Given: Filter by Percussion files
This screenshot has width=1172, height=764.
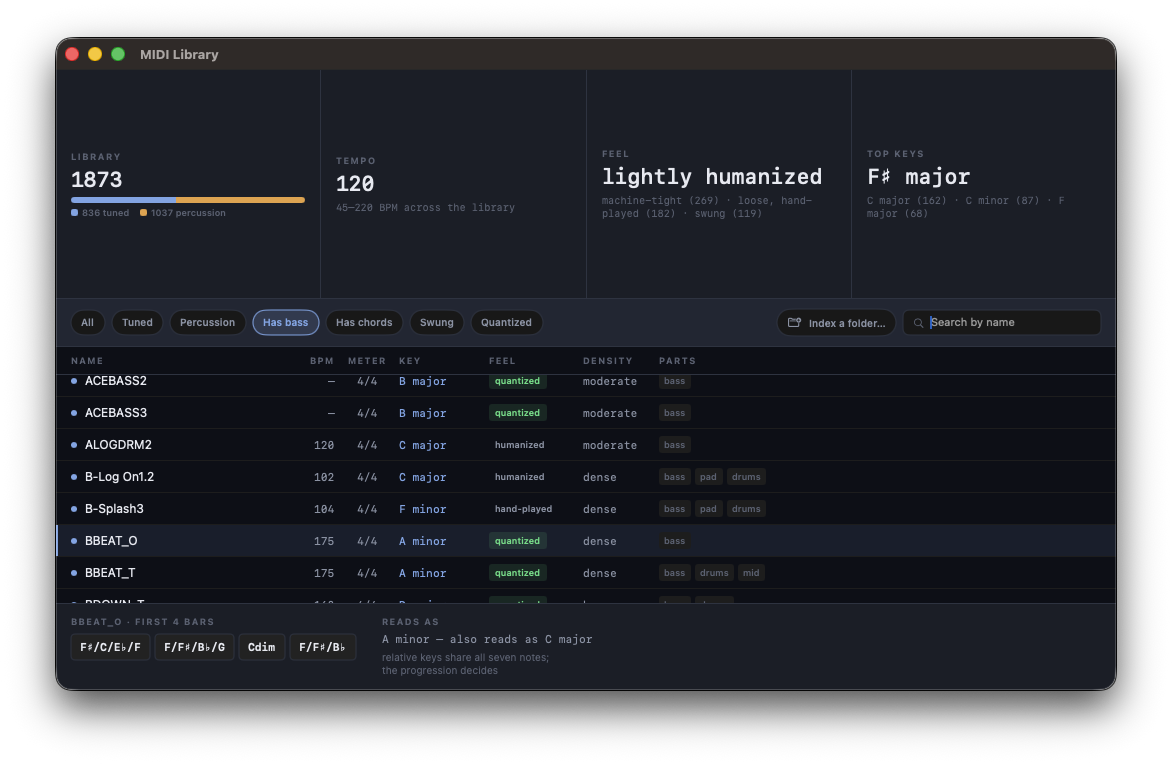Looking at the screenshot, I should pos(207,322).
